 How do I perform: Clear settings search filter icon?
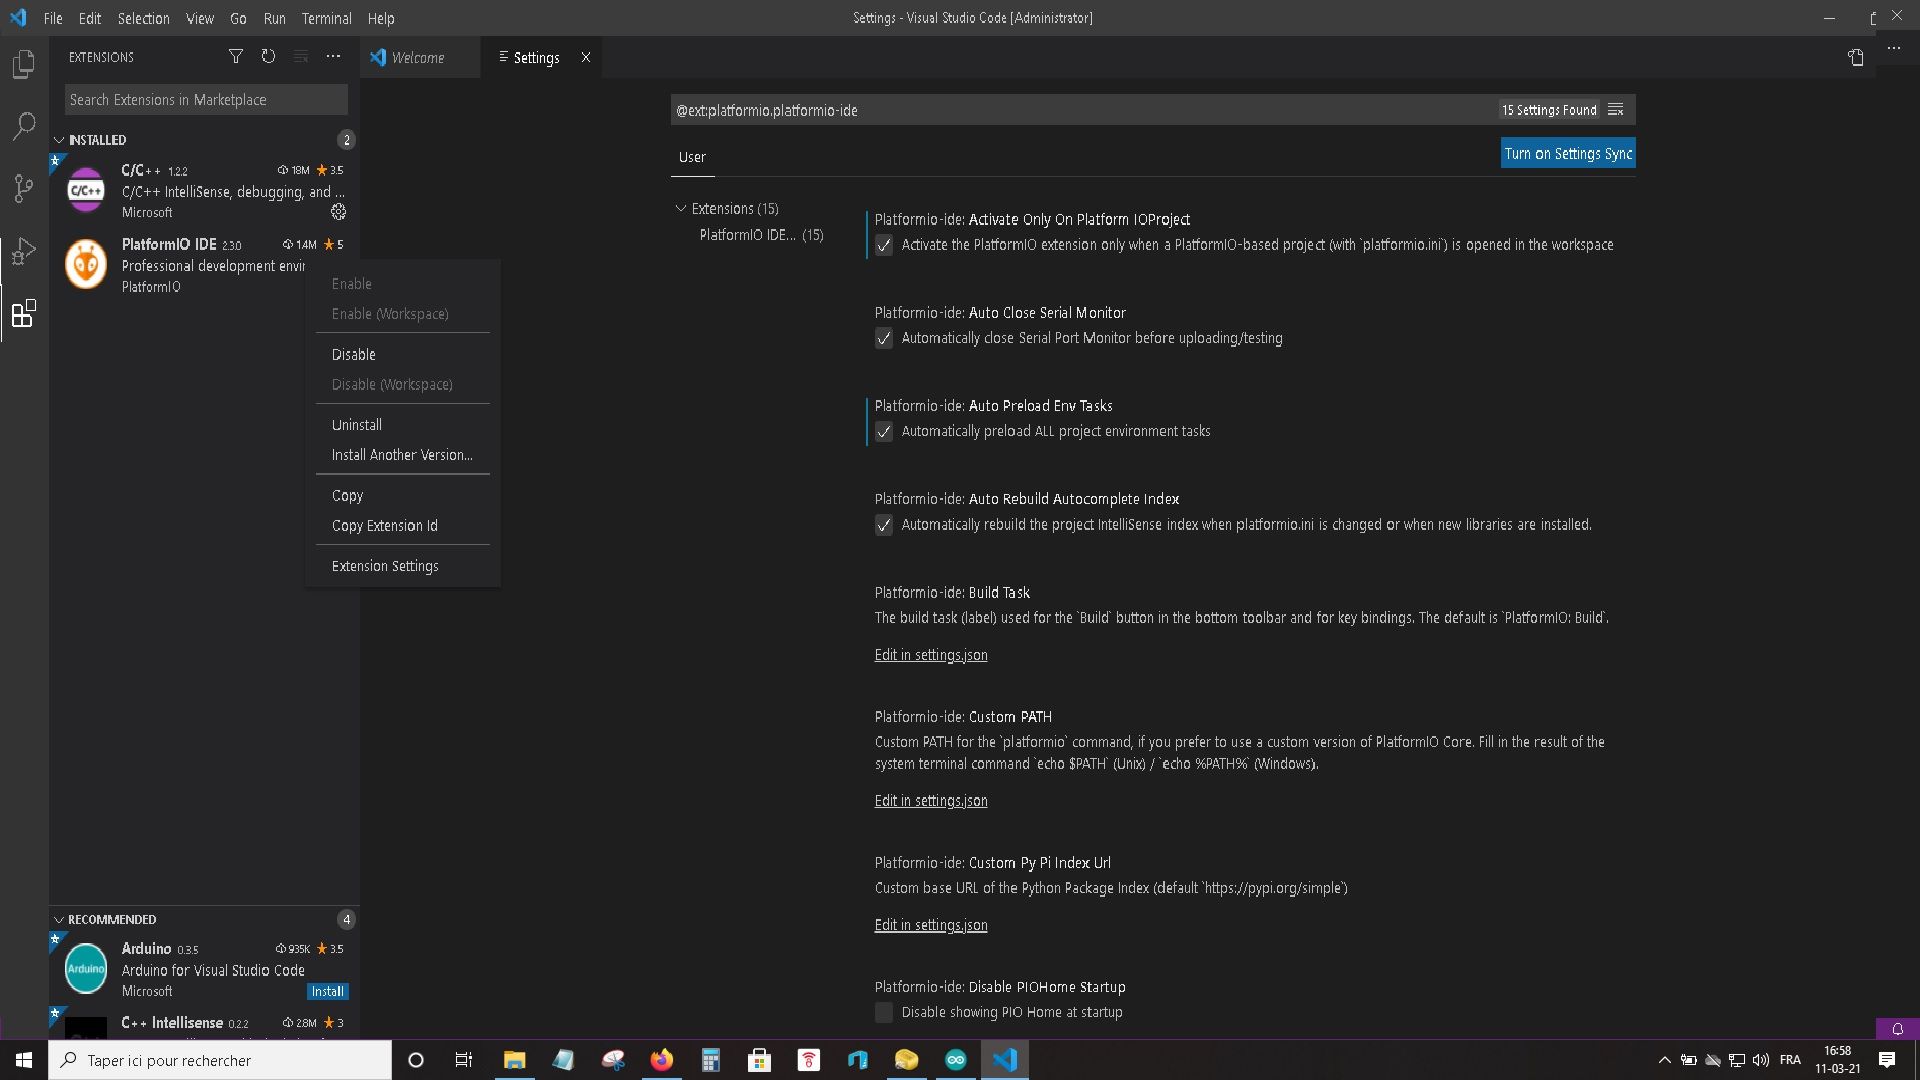tap(1616, 110)
